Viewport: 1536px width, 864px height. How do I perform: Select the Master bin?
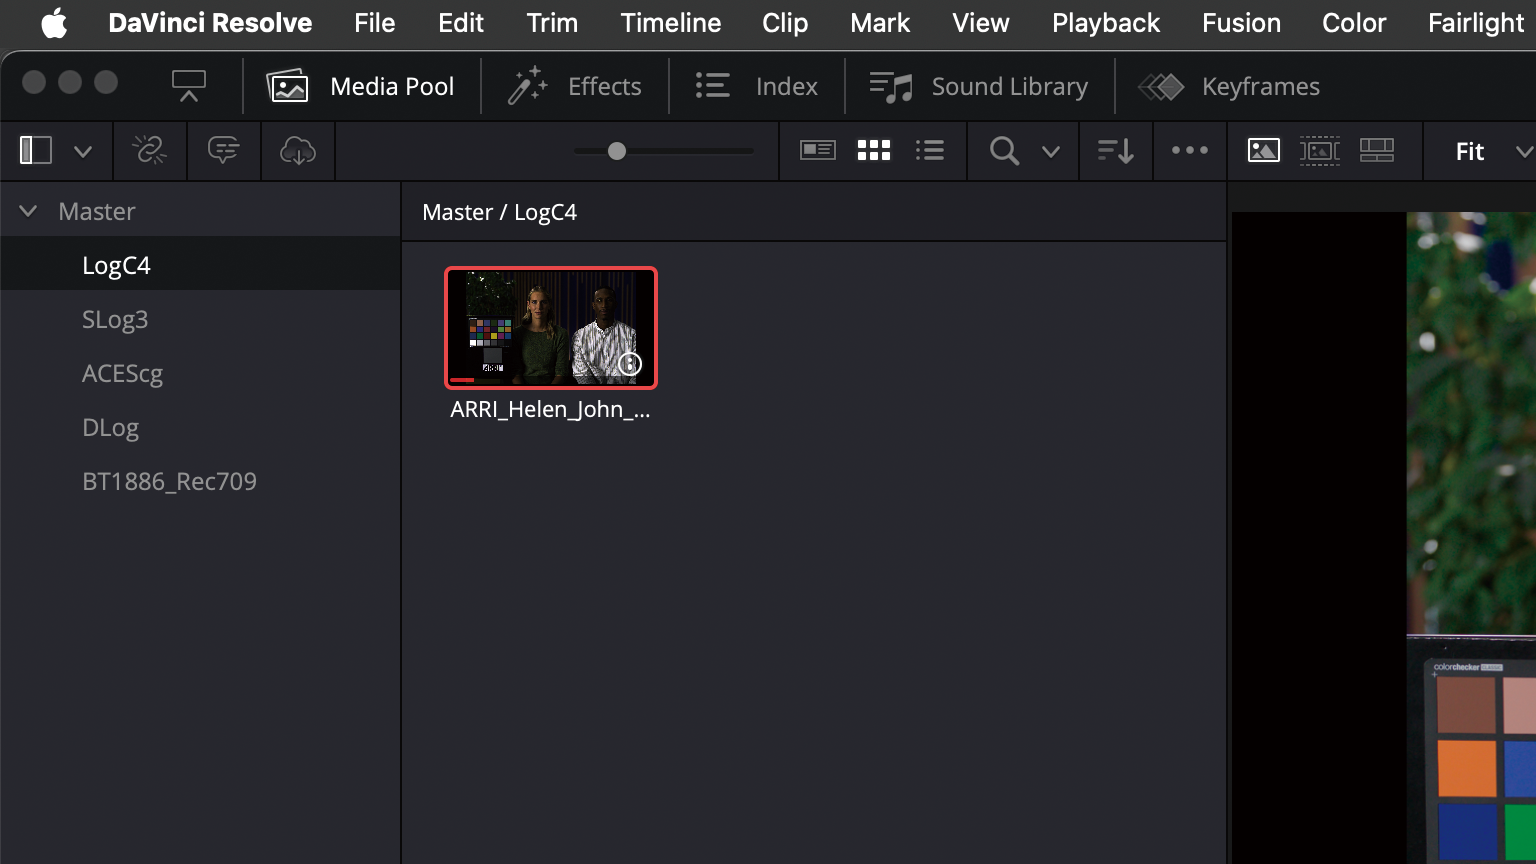[97, 211]
